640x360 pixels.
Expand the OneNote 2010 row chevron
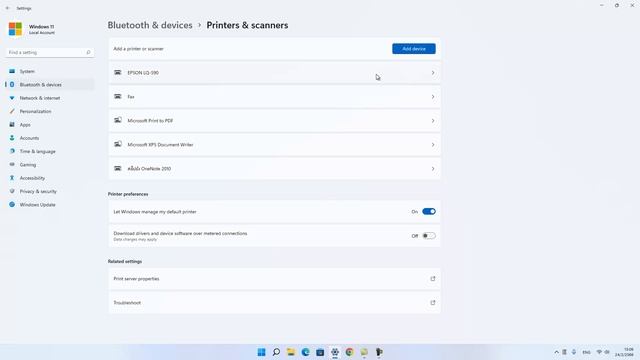(x=433, y=169)
